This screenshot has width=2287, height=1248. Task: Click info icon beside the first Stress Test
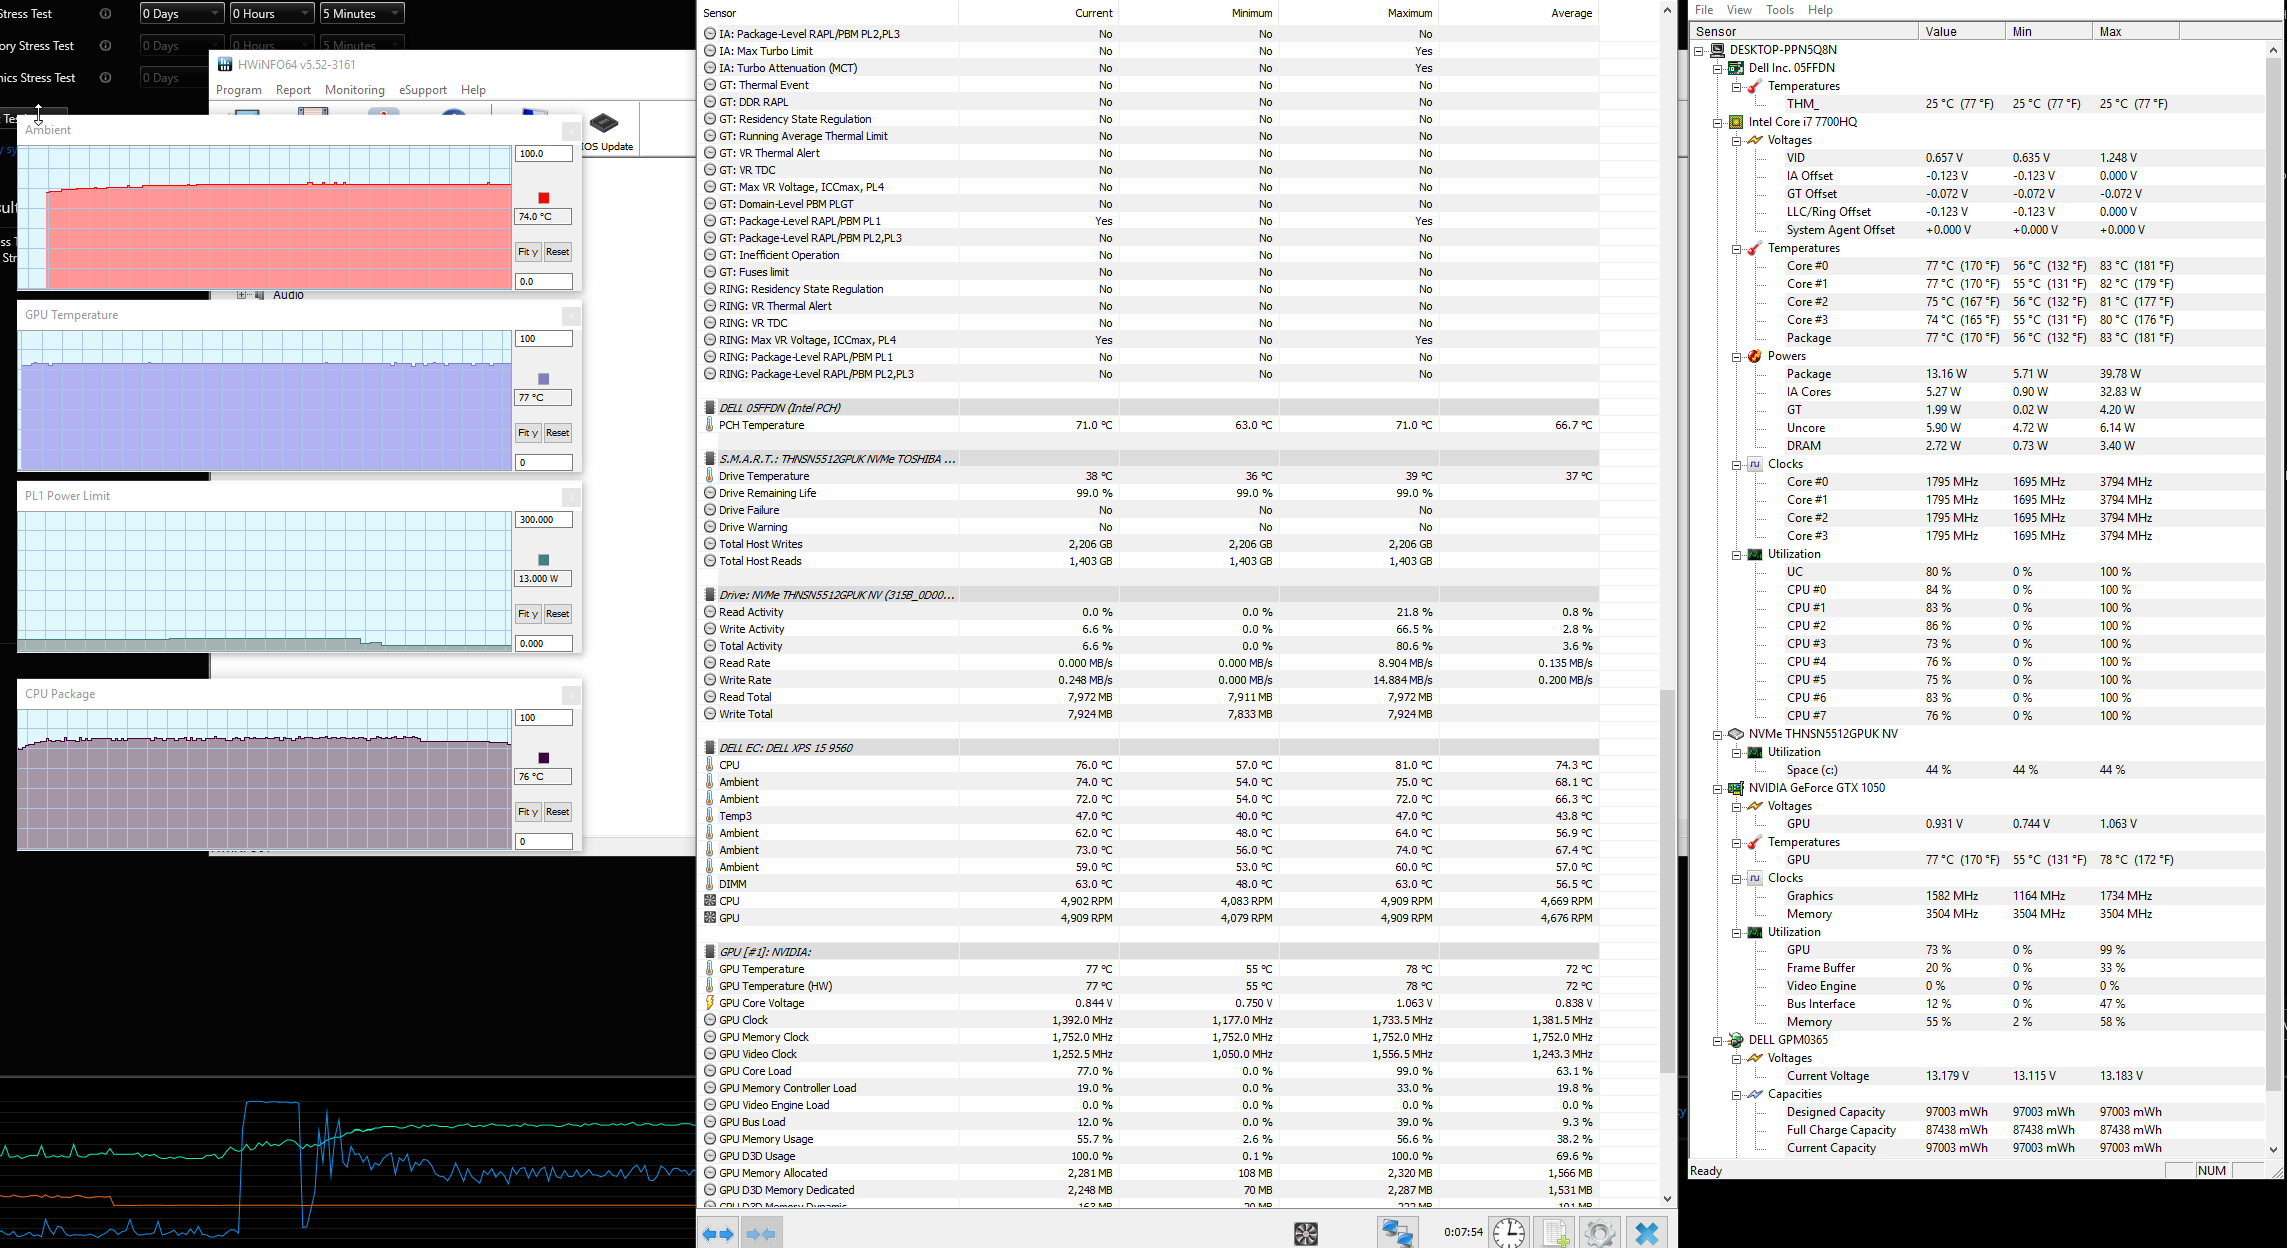coord(105,14)
